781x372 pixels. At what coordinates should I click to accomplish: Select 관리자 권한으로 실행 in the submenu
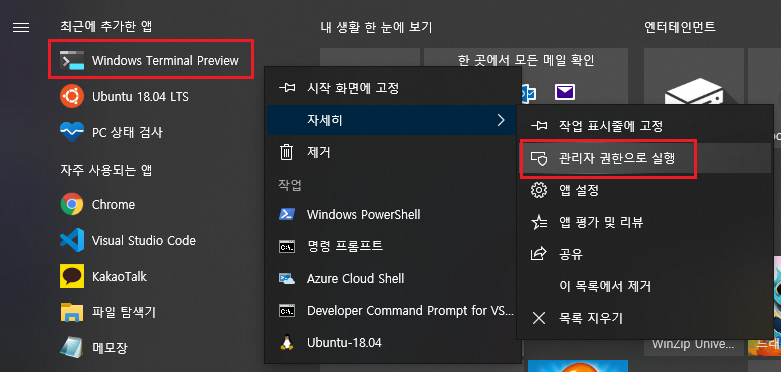pyautogui.click(x=645, y=158)
